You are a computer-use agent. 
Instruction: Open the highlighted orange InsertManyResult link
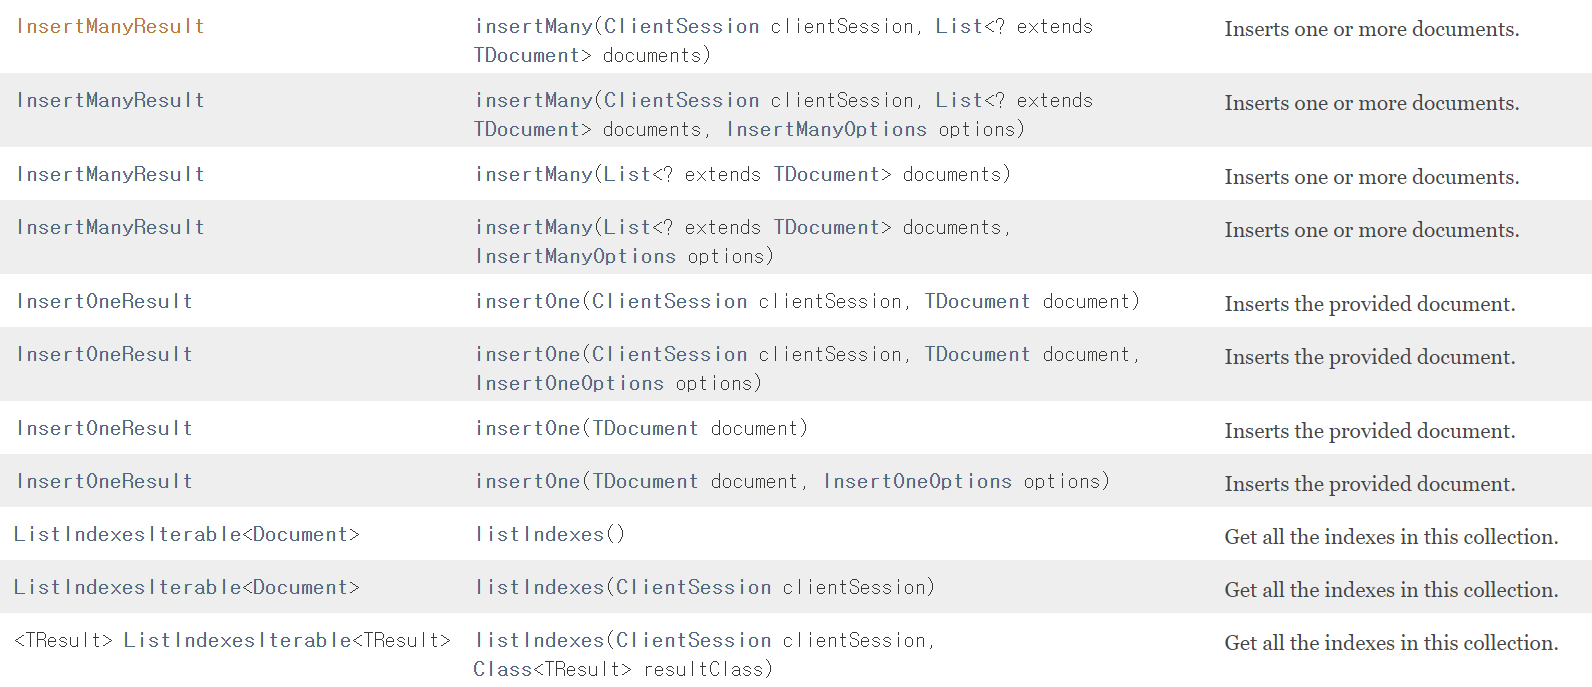tap(110, 26)
